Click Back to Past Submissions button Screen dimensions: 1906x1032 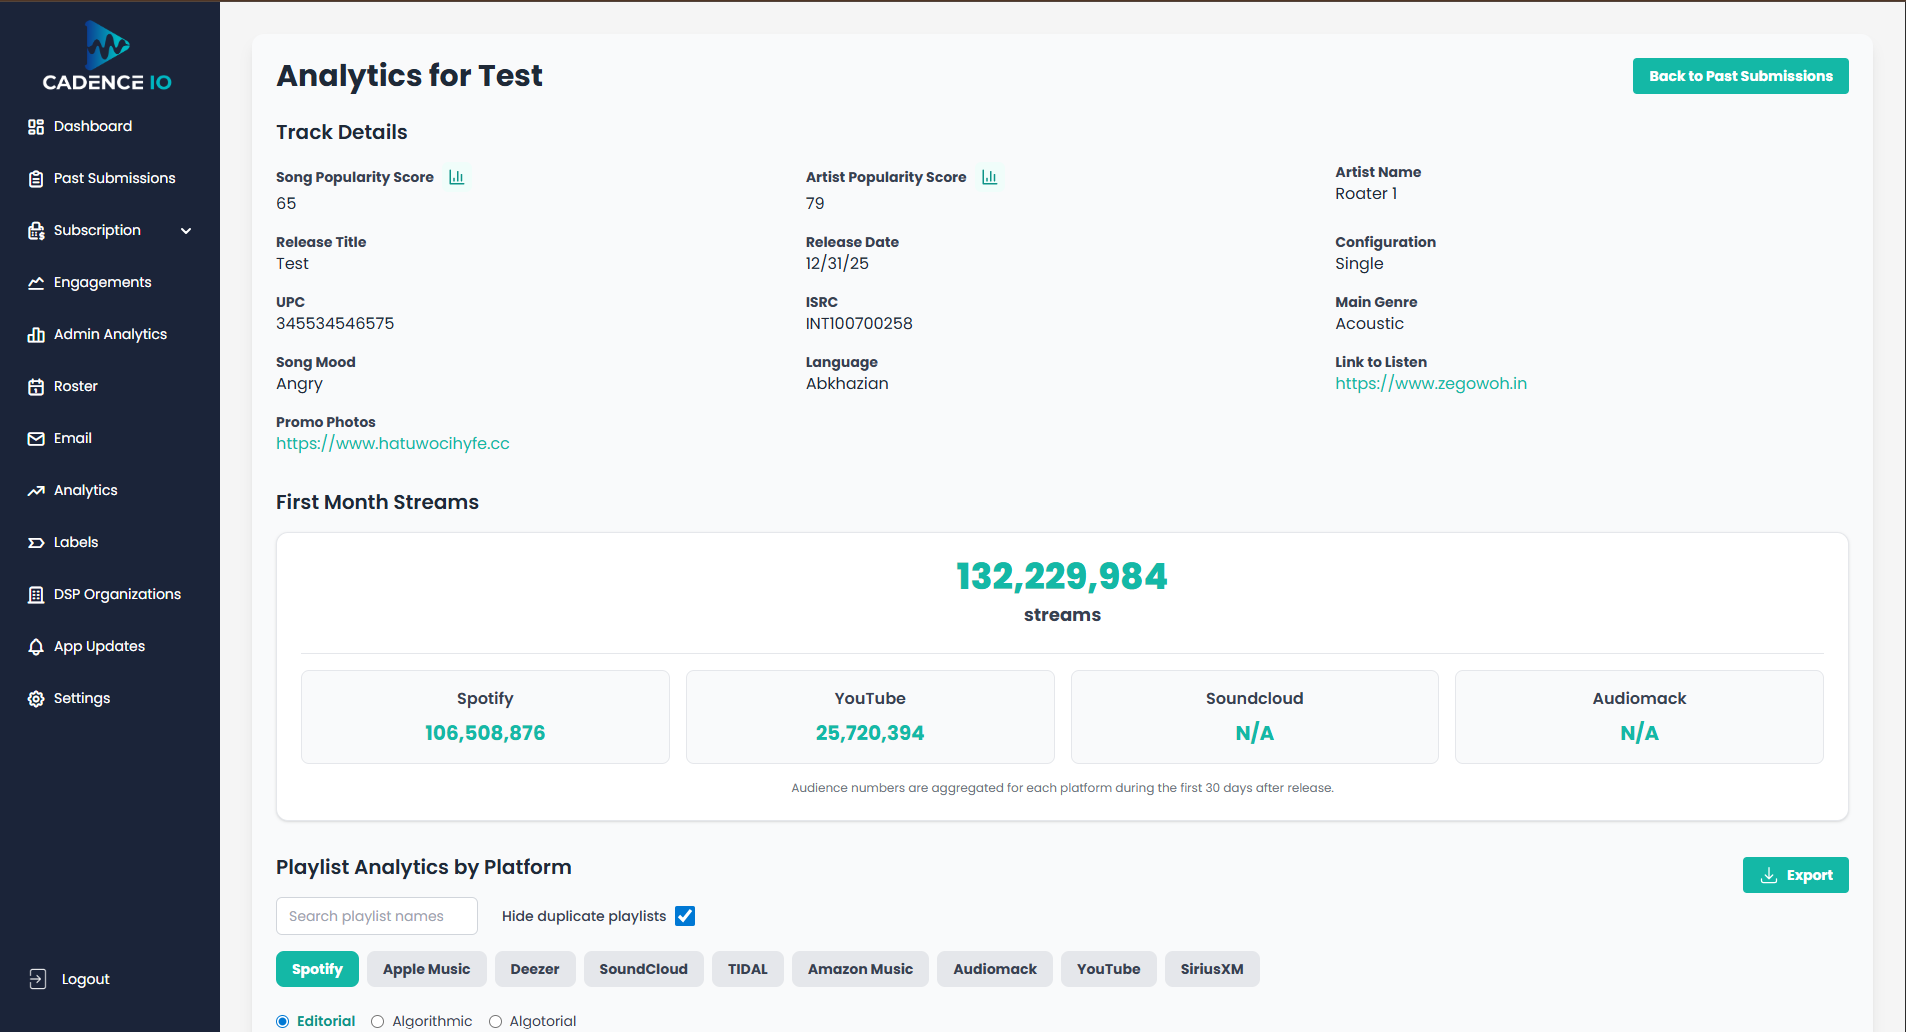1741,76
